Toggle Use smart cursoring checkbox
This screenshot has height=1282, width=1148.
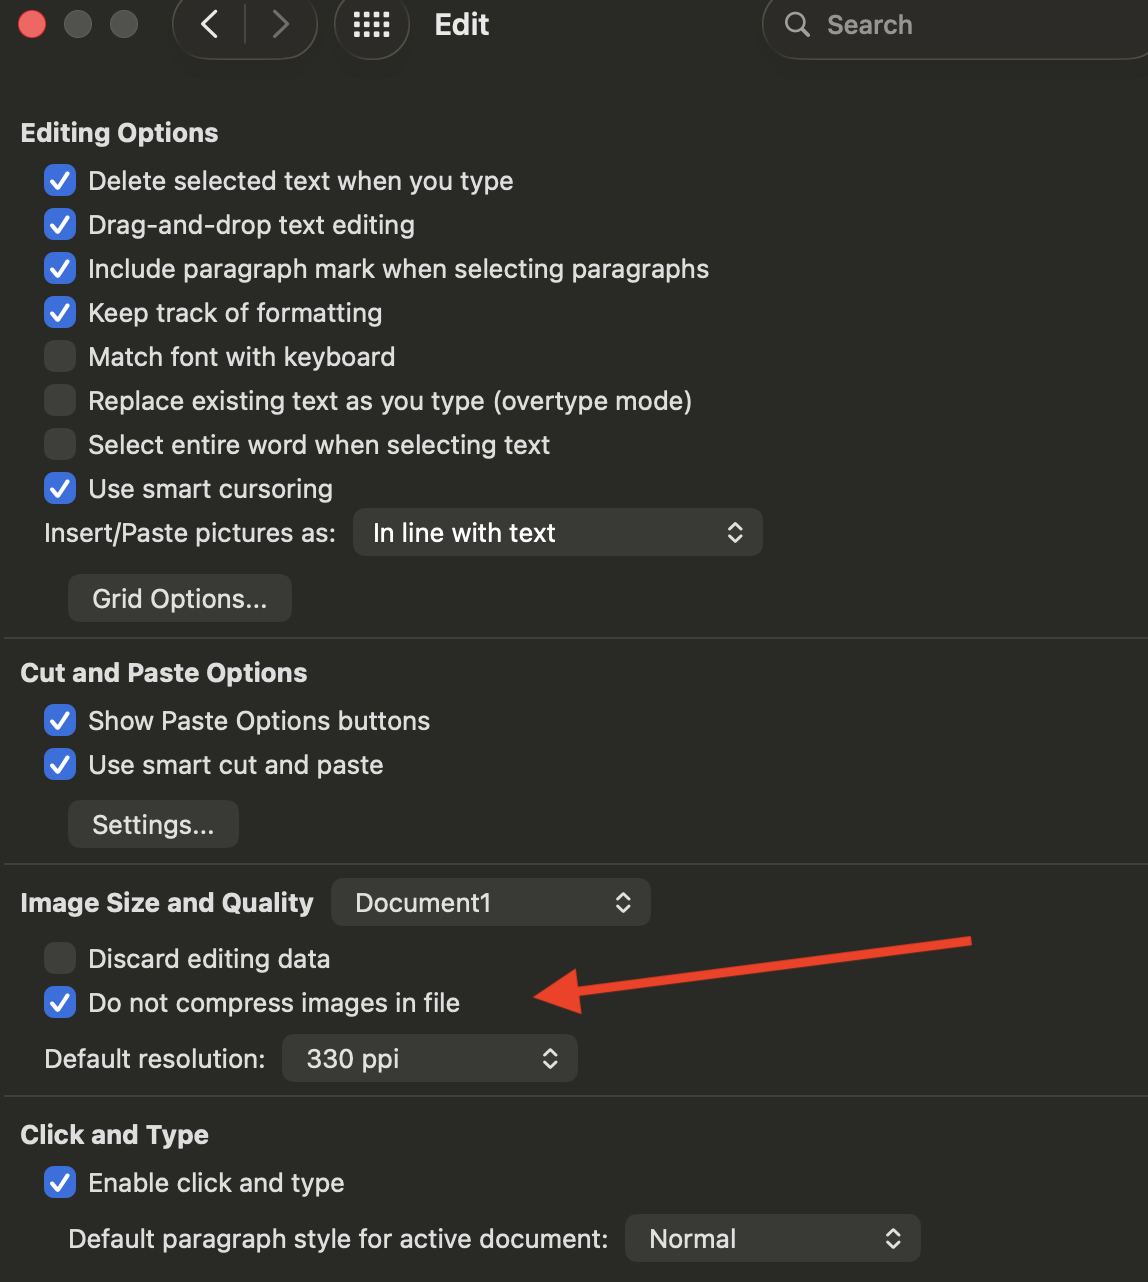[60, 489]
